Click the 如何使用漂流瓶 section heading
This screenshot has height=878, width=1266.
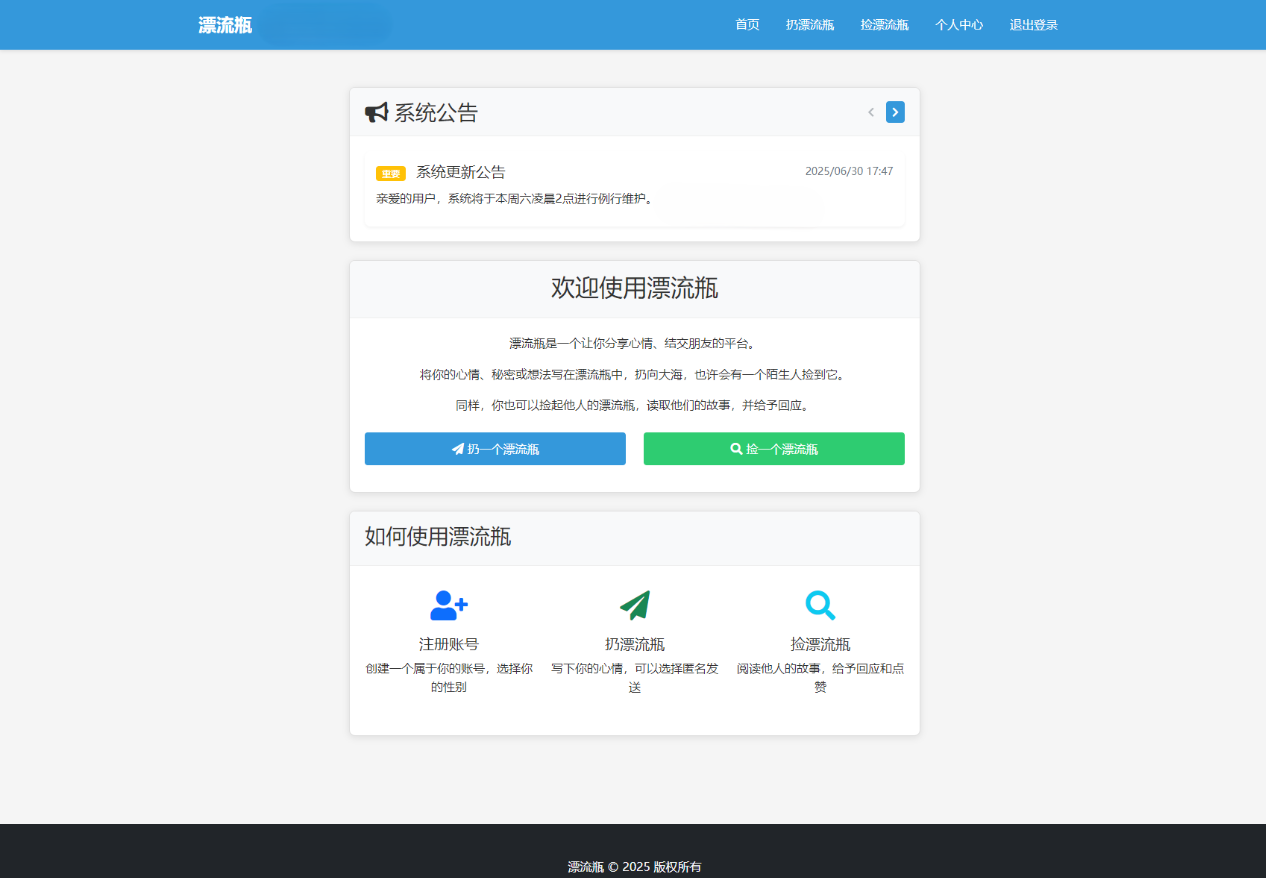pyautogui.click(x=438, y=537)
